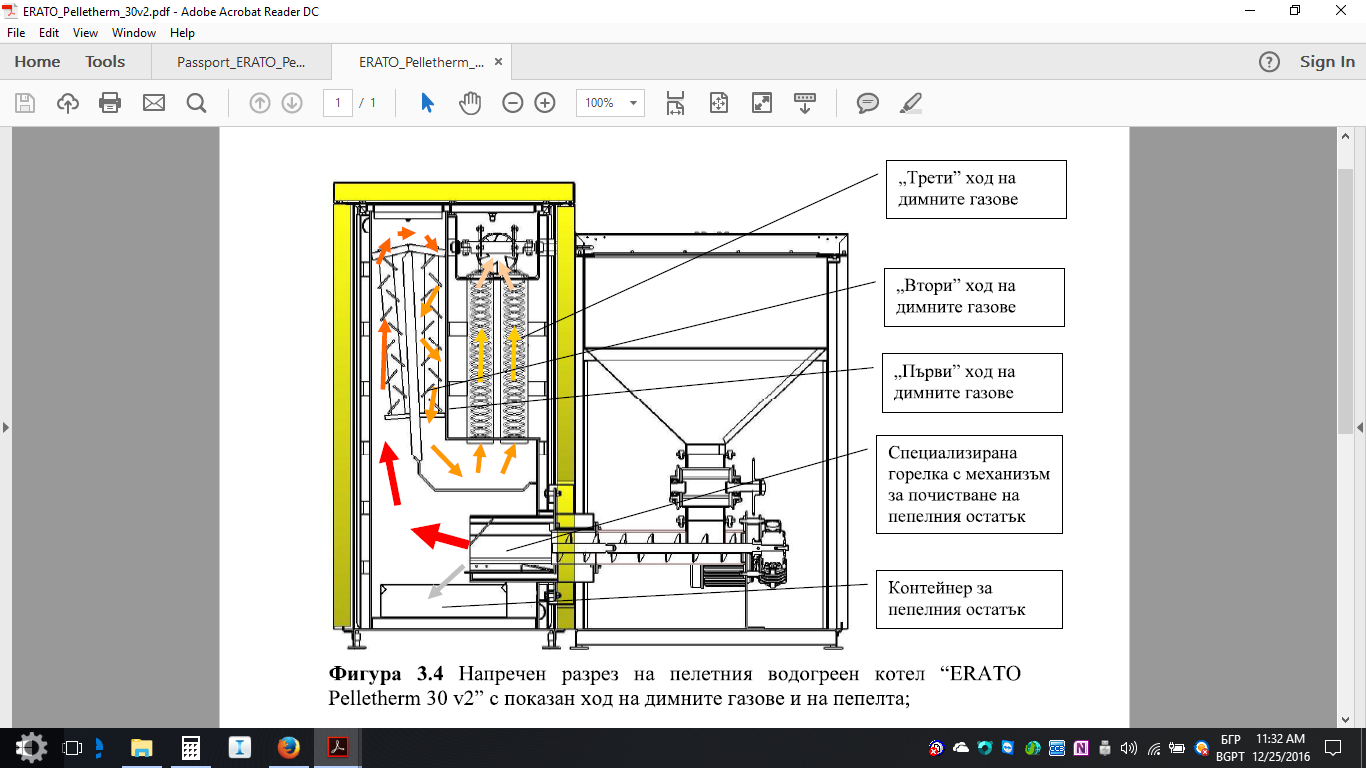The height and width of the screenshot is (768, 1366).
Task: Expand the right tools pane
Action: [x=1359, y=427]
